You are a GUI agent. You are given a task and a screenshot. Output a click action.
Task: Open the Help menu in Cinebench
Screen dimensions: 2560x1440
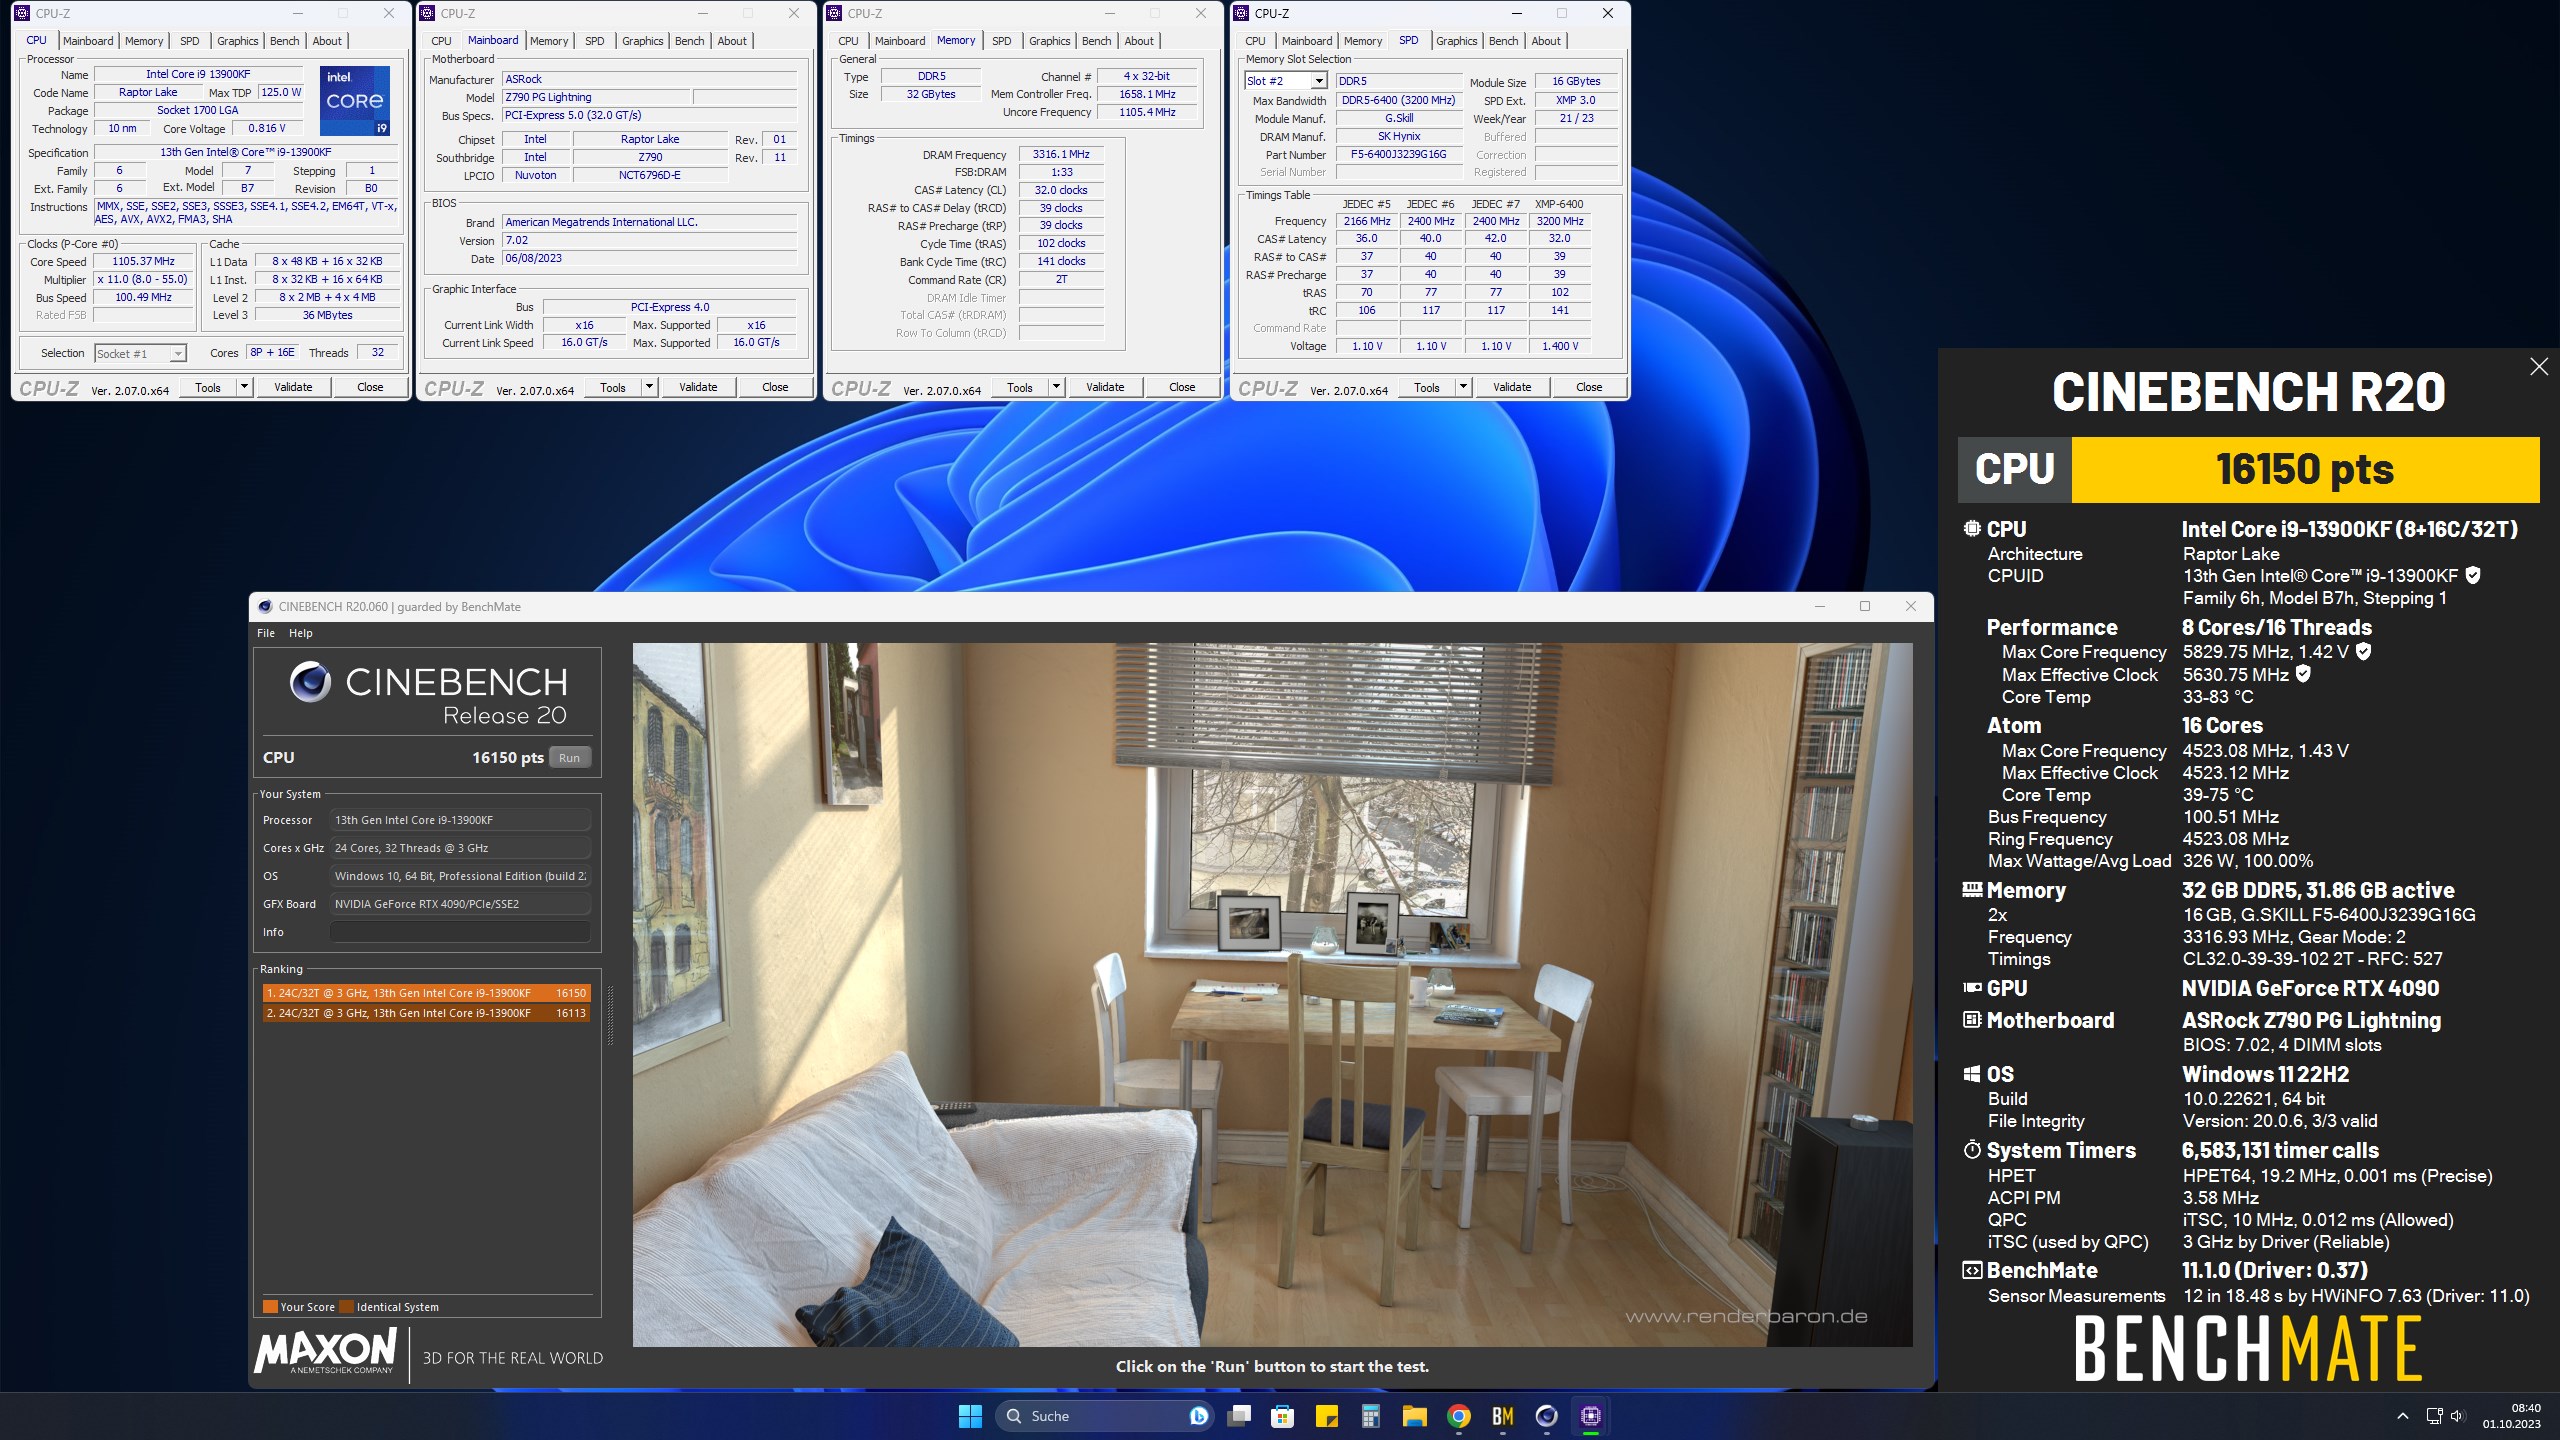[301, 633]
